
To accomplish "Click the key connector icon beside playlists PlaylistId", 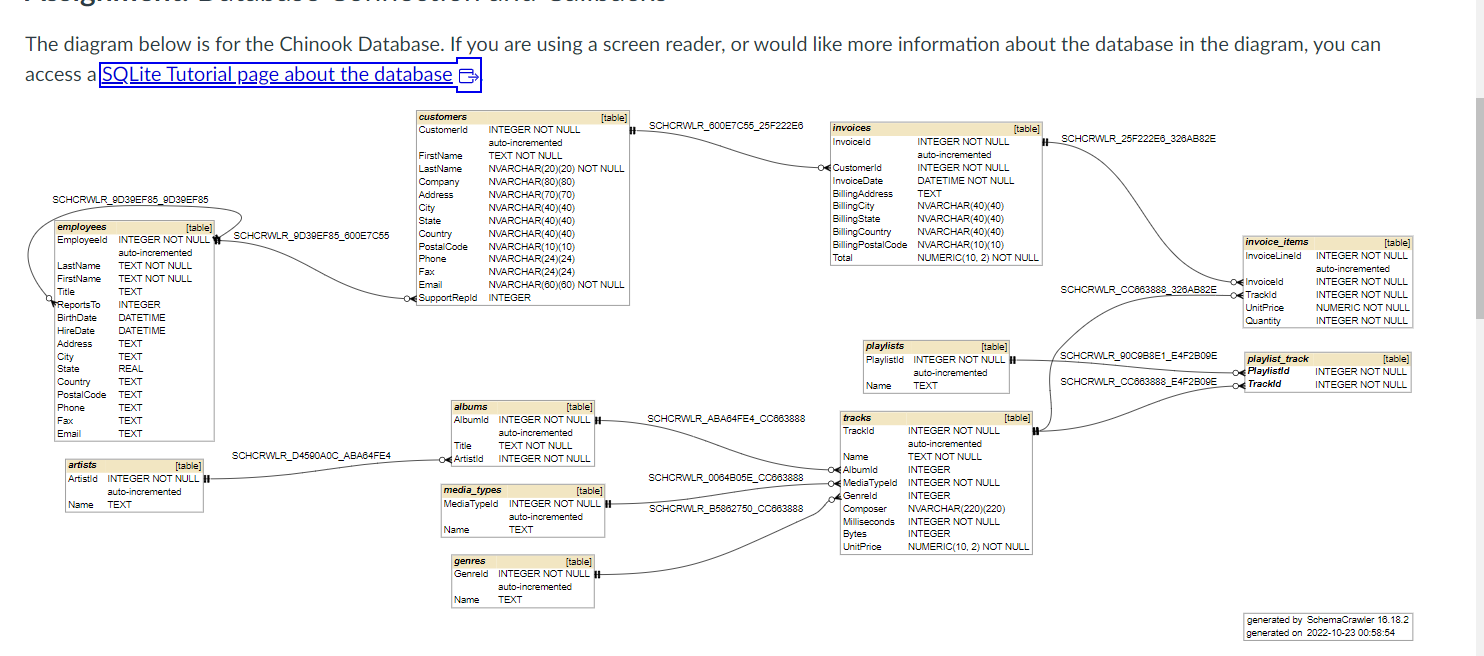I will click(1013, 359).
